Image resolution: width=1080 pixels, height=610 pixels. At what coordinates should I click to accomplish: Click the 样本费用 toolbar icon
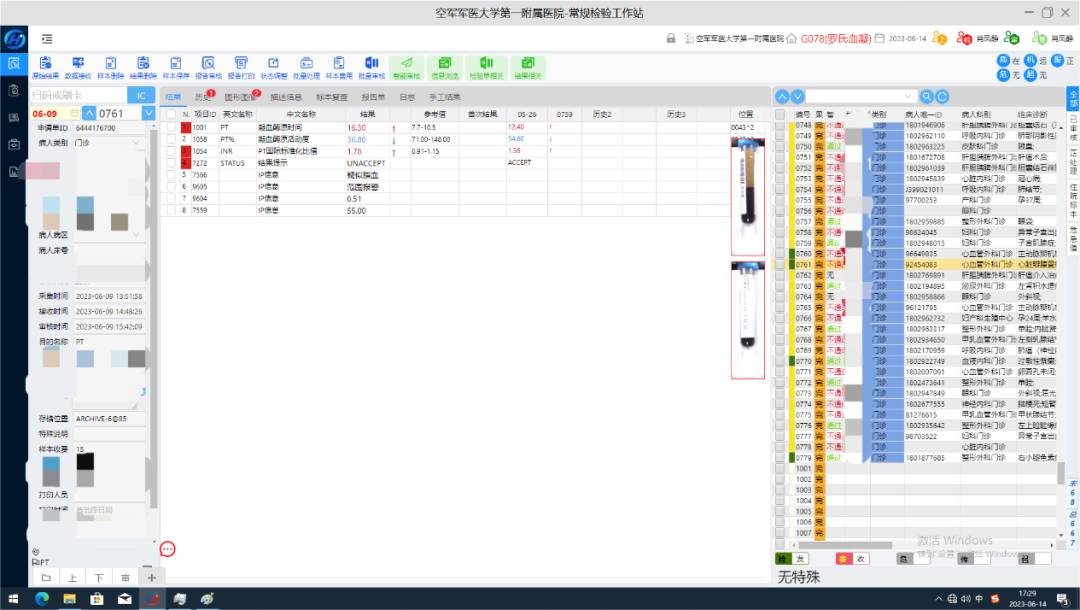[339, 67]
